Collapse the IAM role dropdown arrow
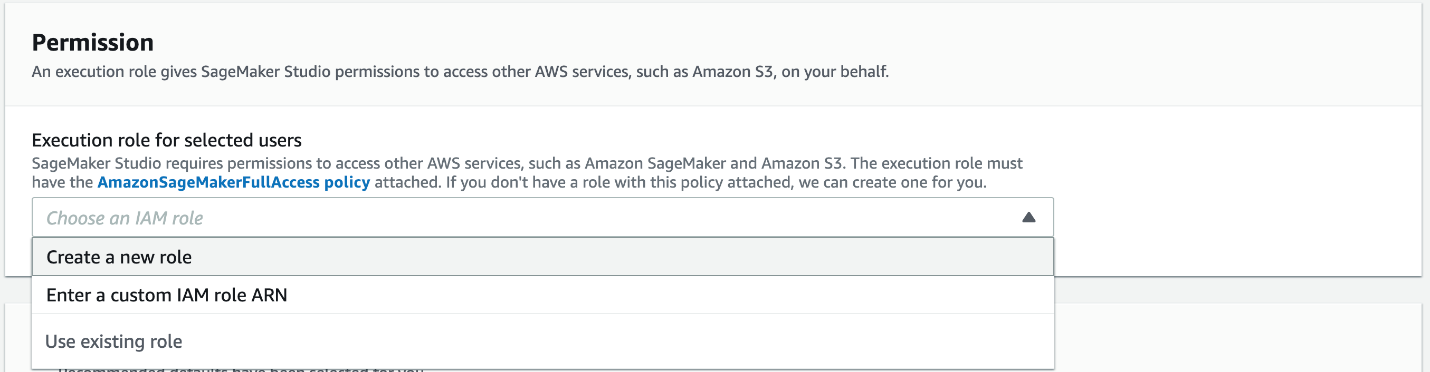 coord(1028,217)
